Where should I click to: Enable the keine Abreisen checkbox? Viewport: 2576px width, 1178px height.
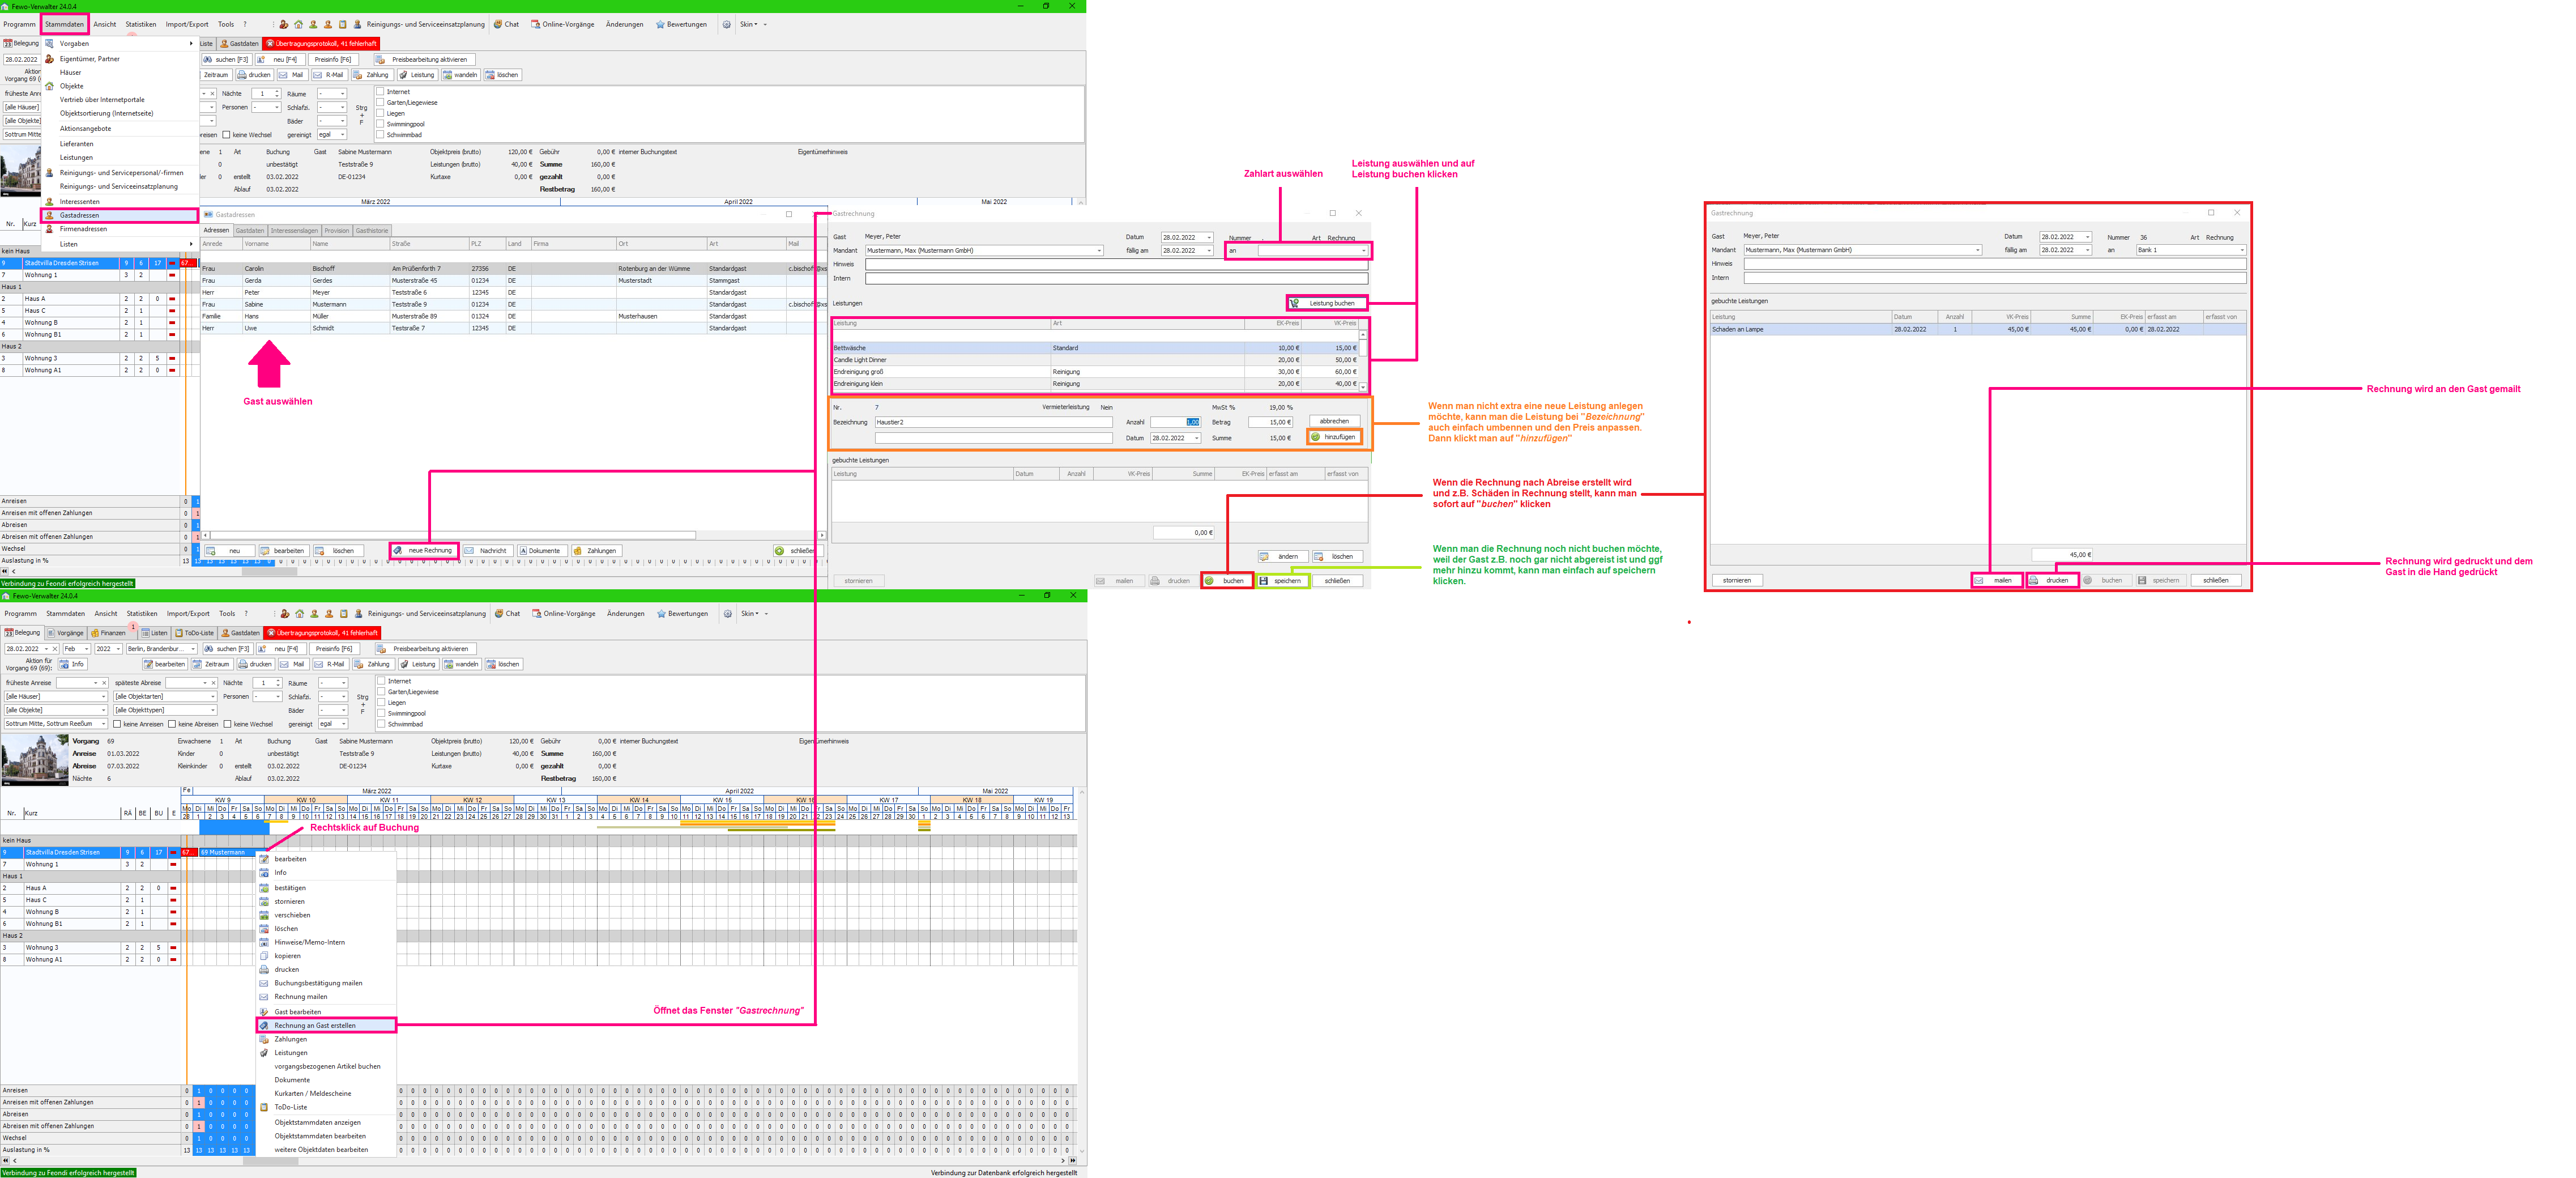(172, 724)
